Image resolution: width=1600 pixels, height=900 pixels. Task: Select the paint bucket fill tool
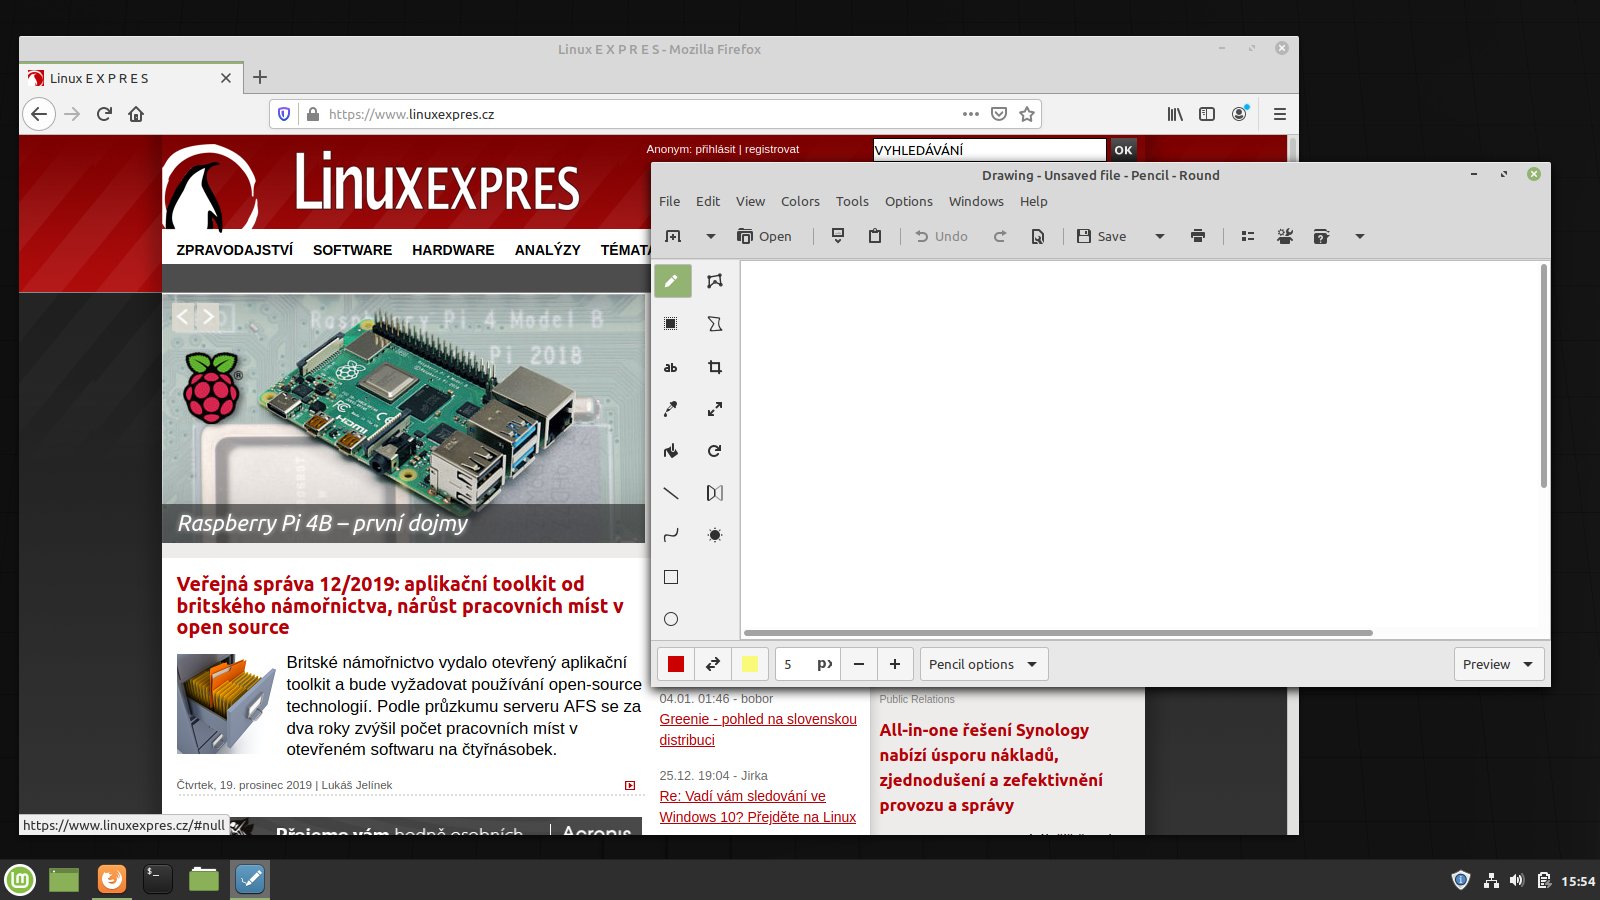tap(671, 451)
